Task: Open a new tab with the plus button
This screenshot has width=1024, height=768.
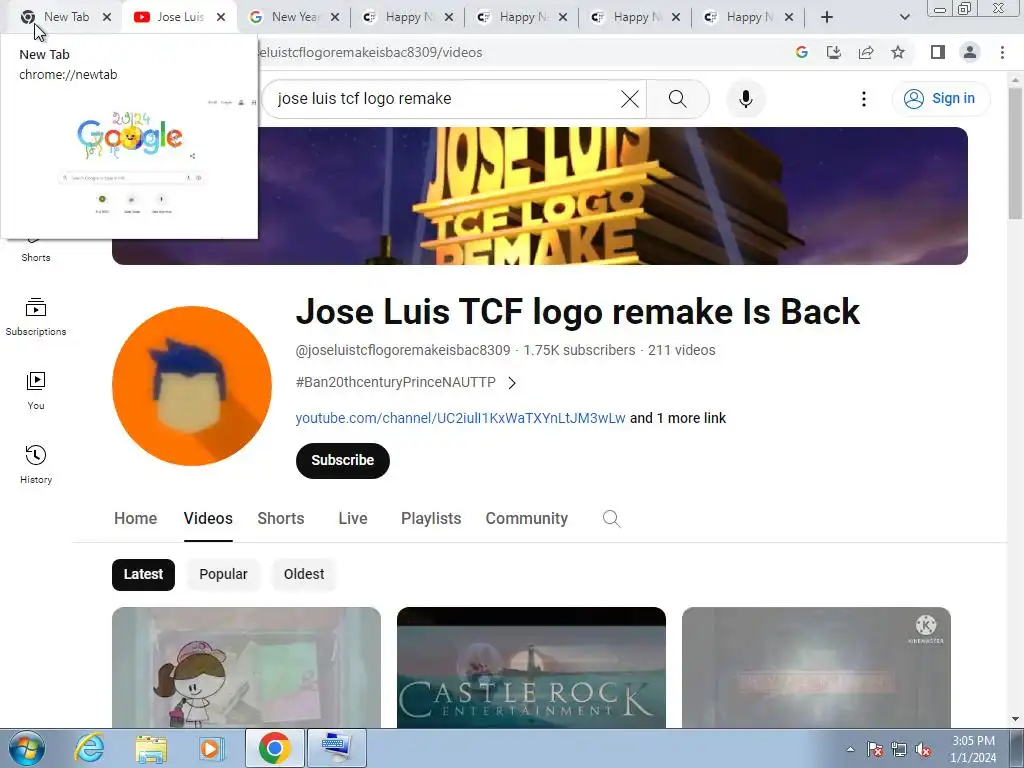Action: click(826, 17)
